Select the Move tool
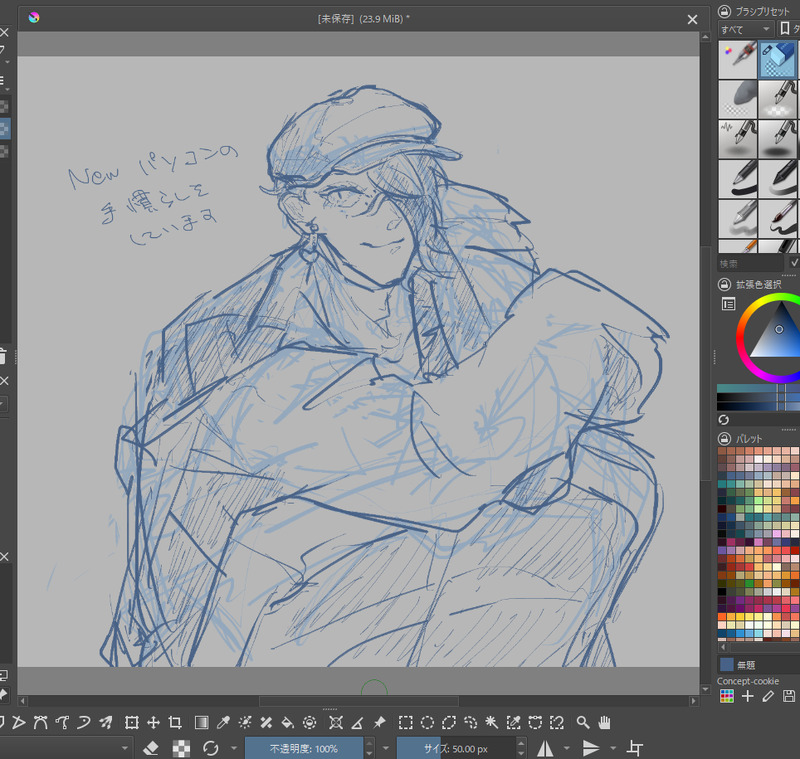 point(154,722)
